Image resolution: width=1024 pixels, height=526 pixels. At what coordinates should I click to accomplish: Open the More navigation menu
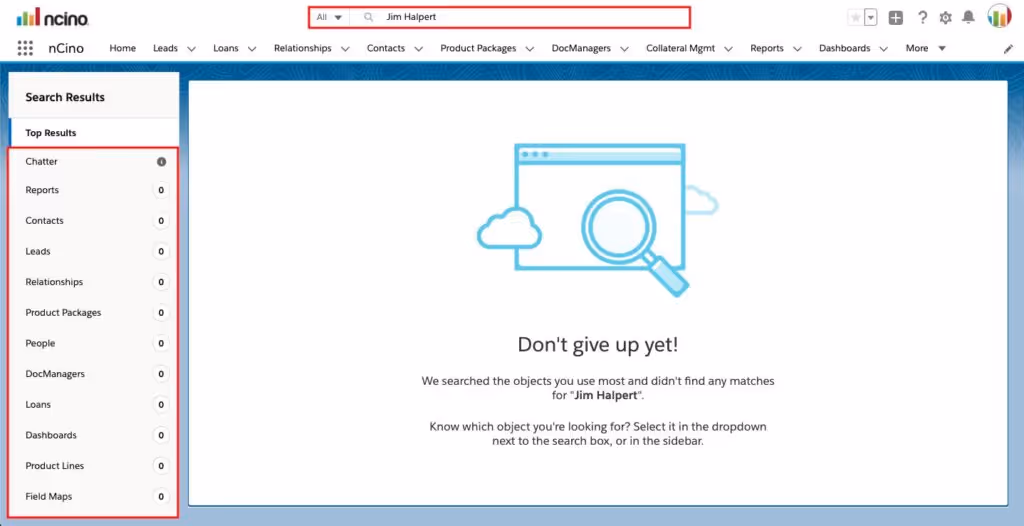tap(925, 48)
